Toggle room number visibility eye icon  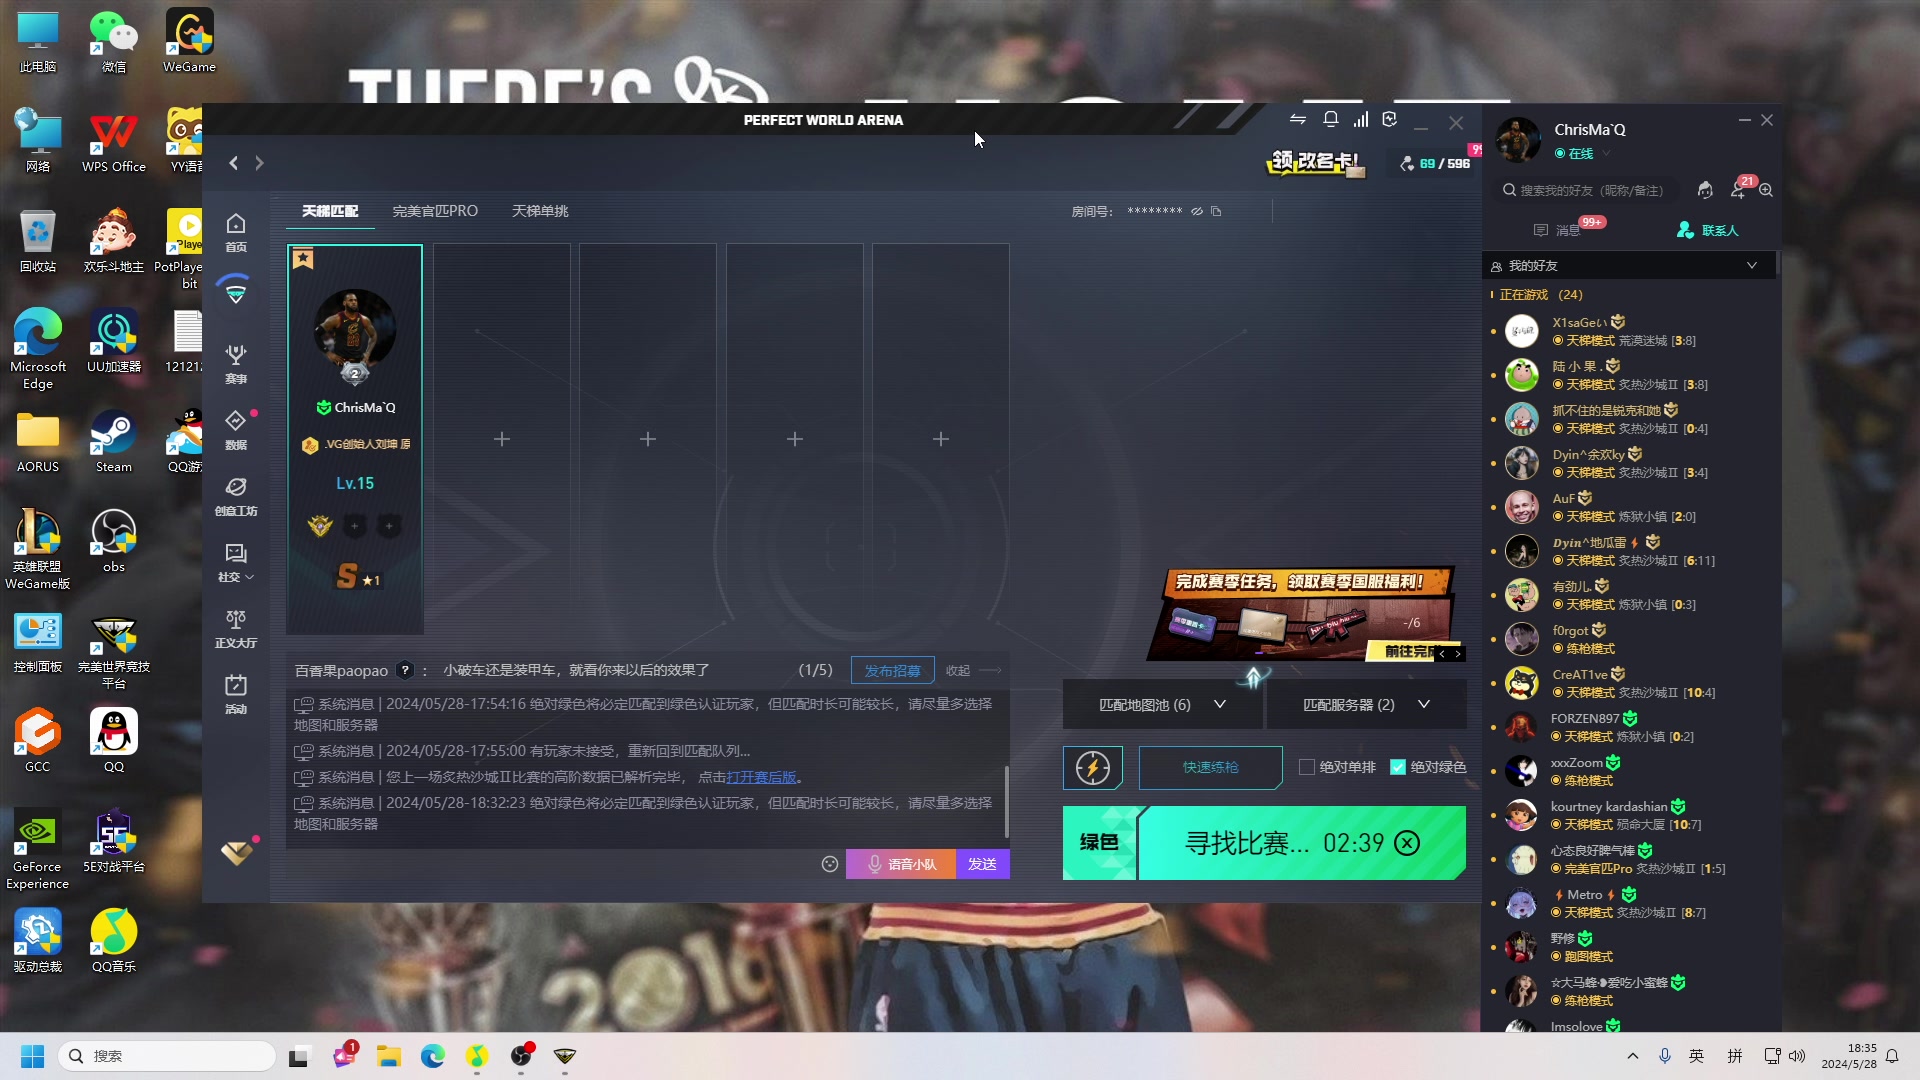[x=1197, y=211]
